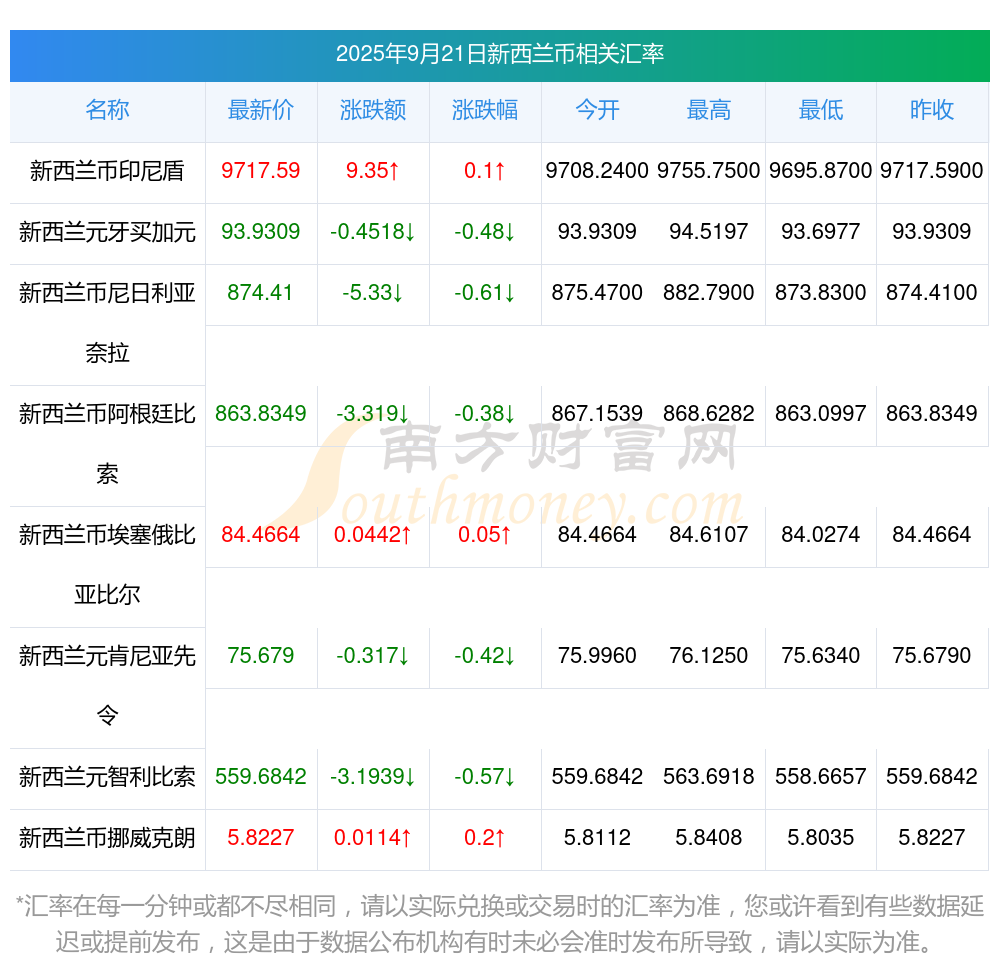Click the table title 2025年9月21日新西兰币相关汇率

pyautogui.click(x=499, y=54)
